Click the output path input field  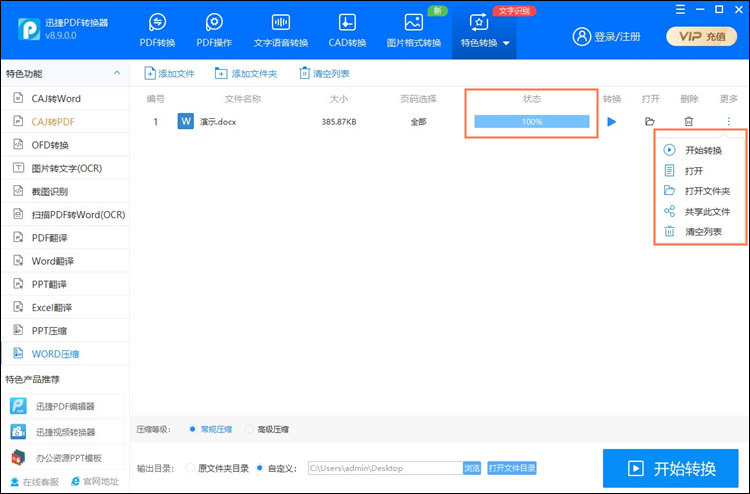tap(383, 467)
